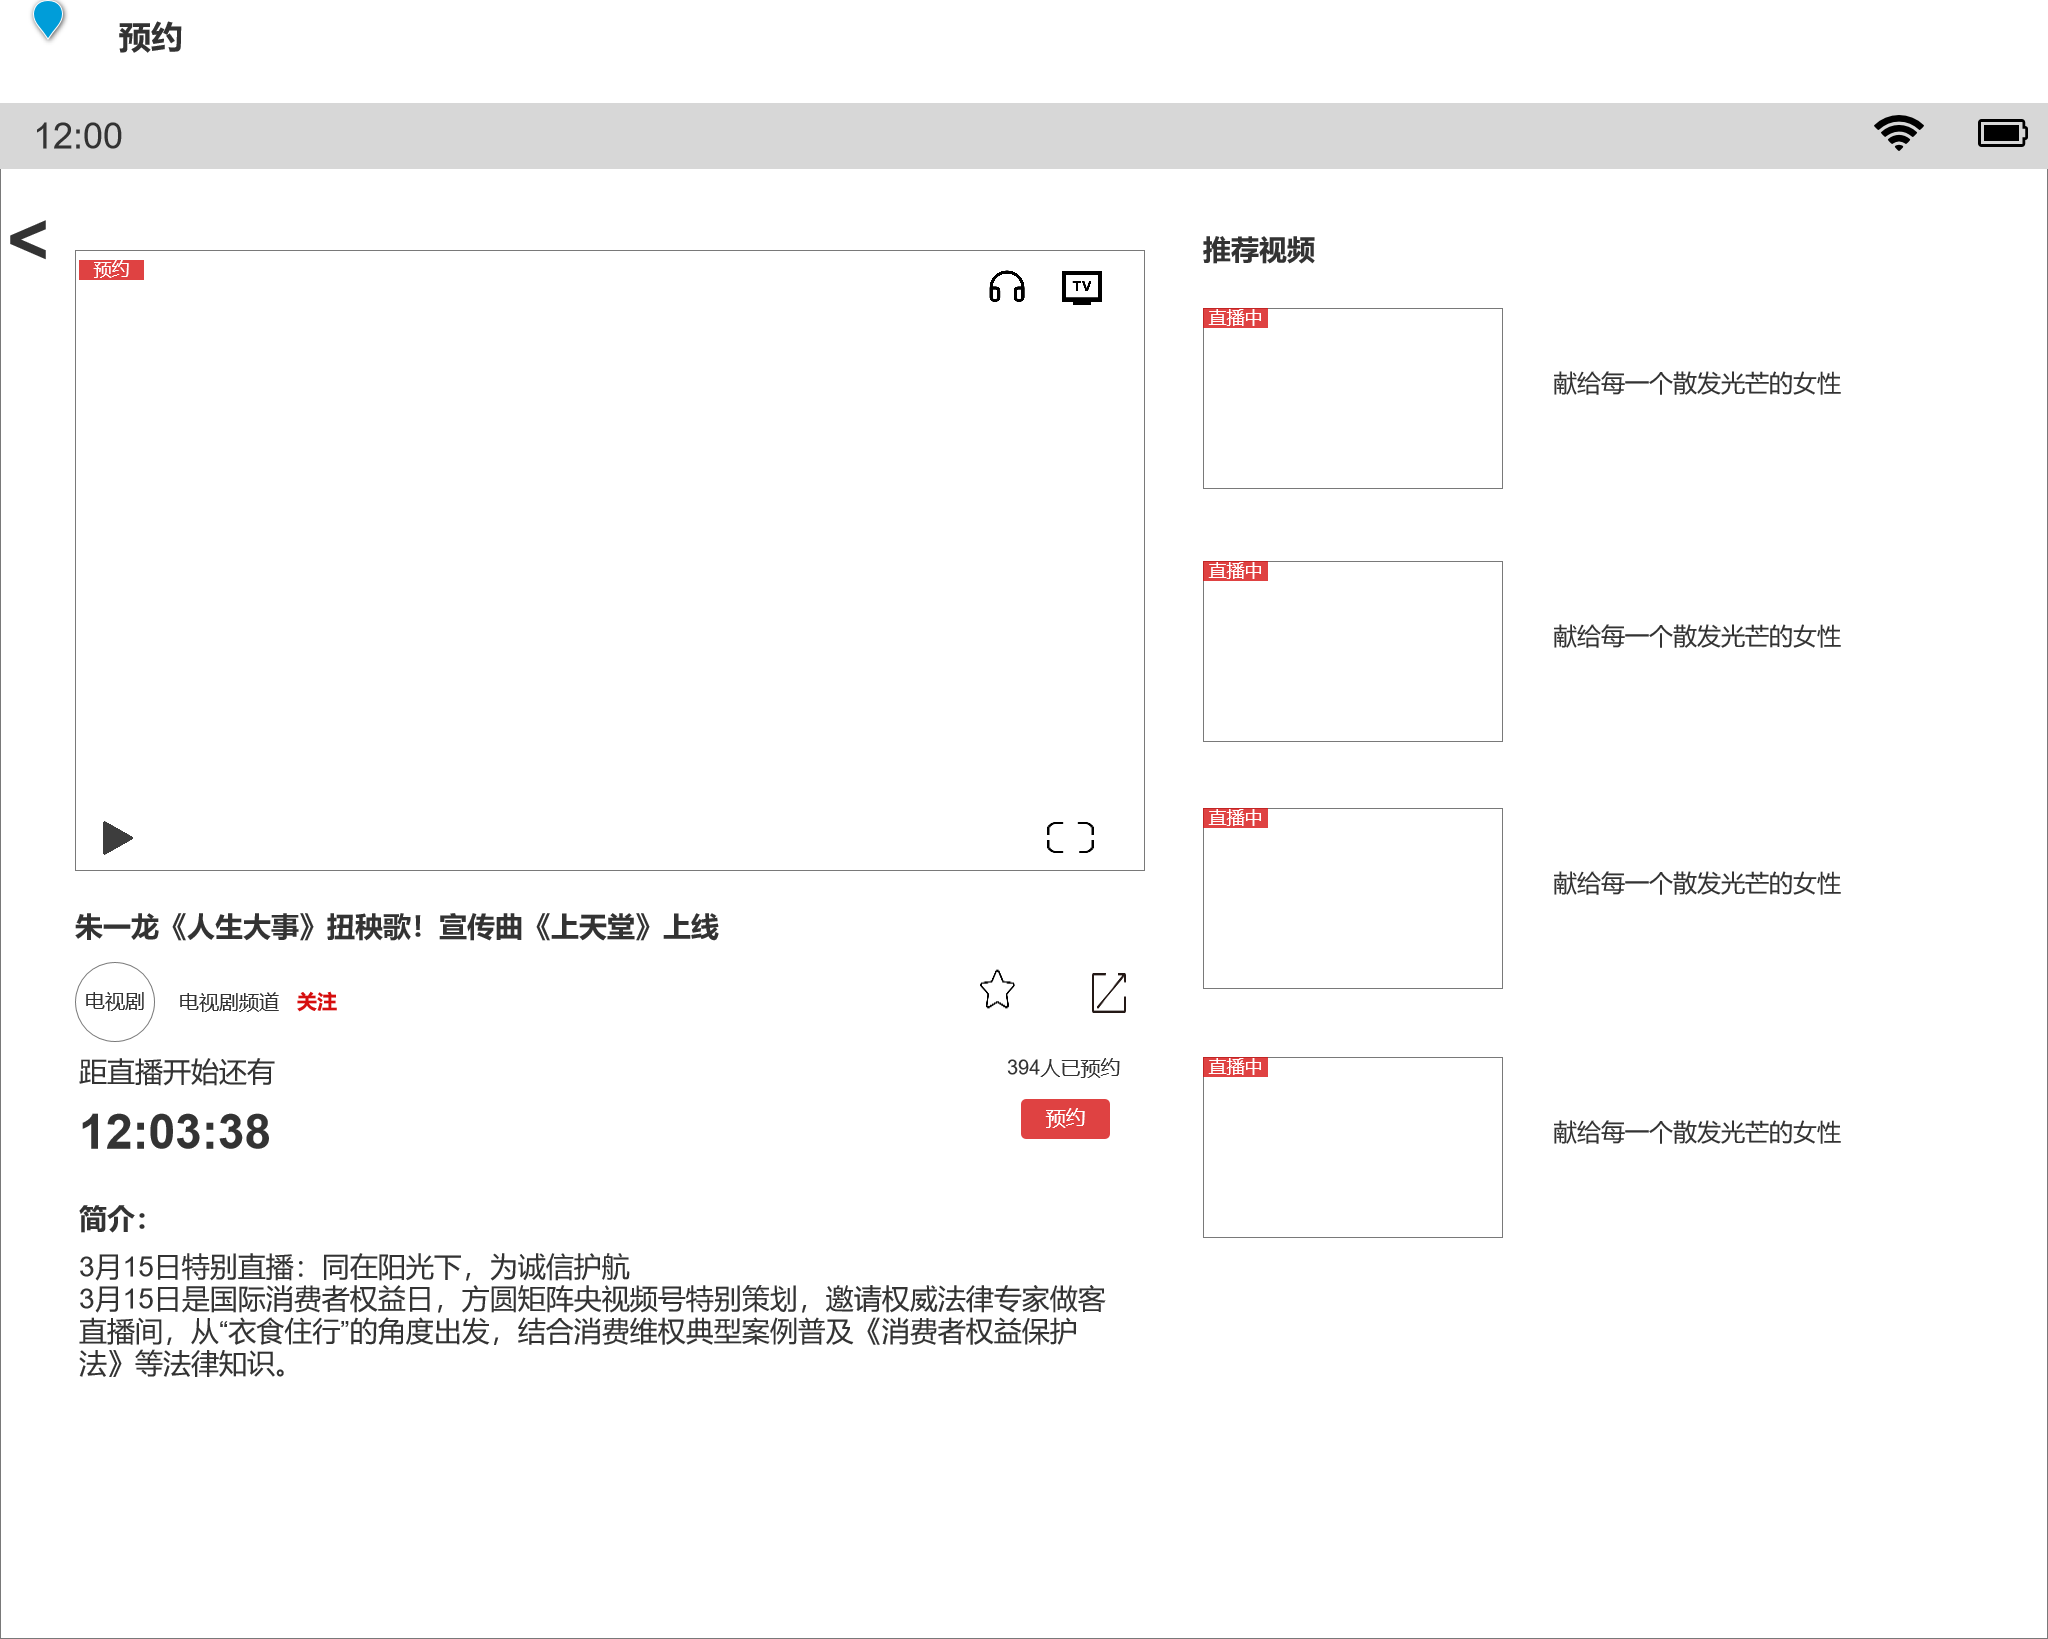Play the video

117,837
